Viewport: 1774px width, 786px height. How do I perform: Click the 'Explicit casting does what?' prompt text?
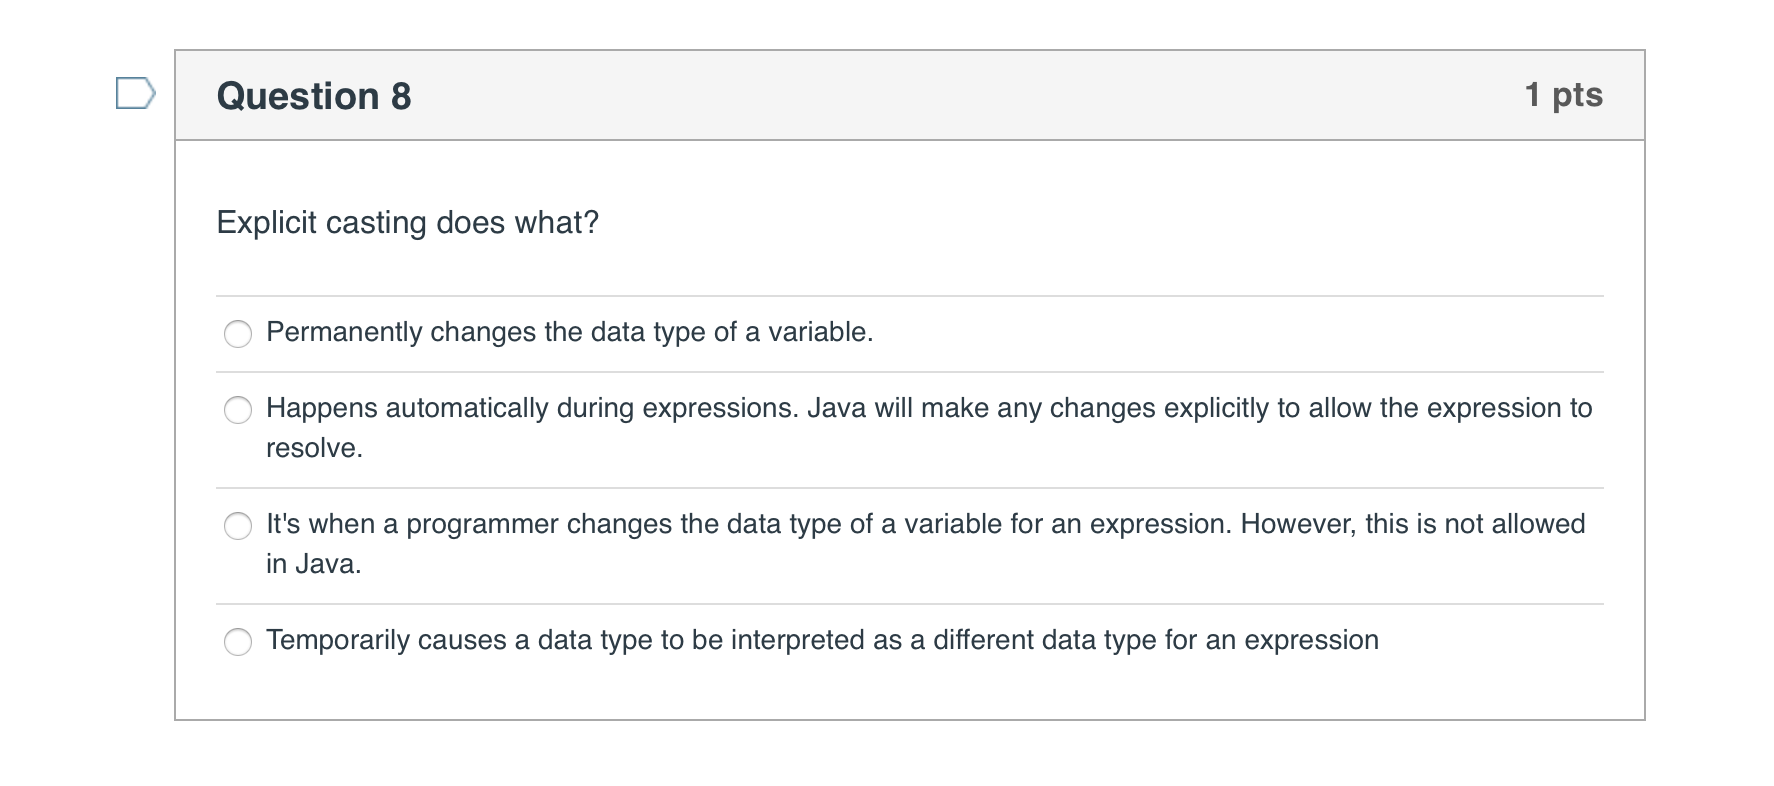tap(408, 222)
